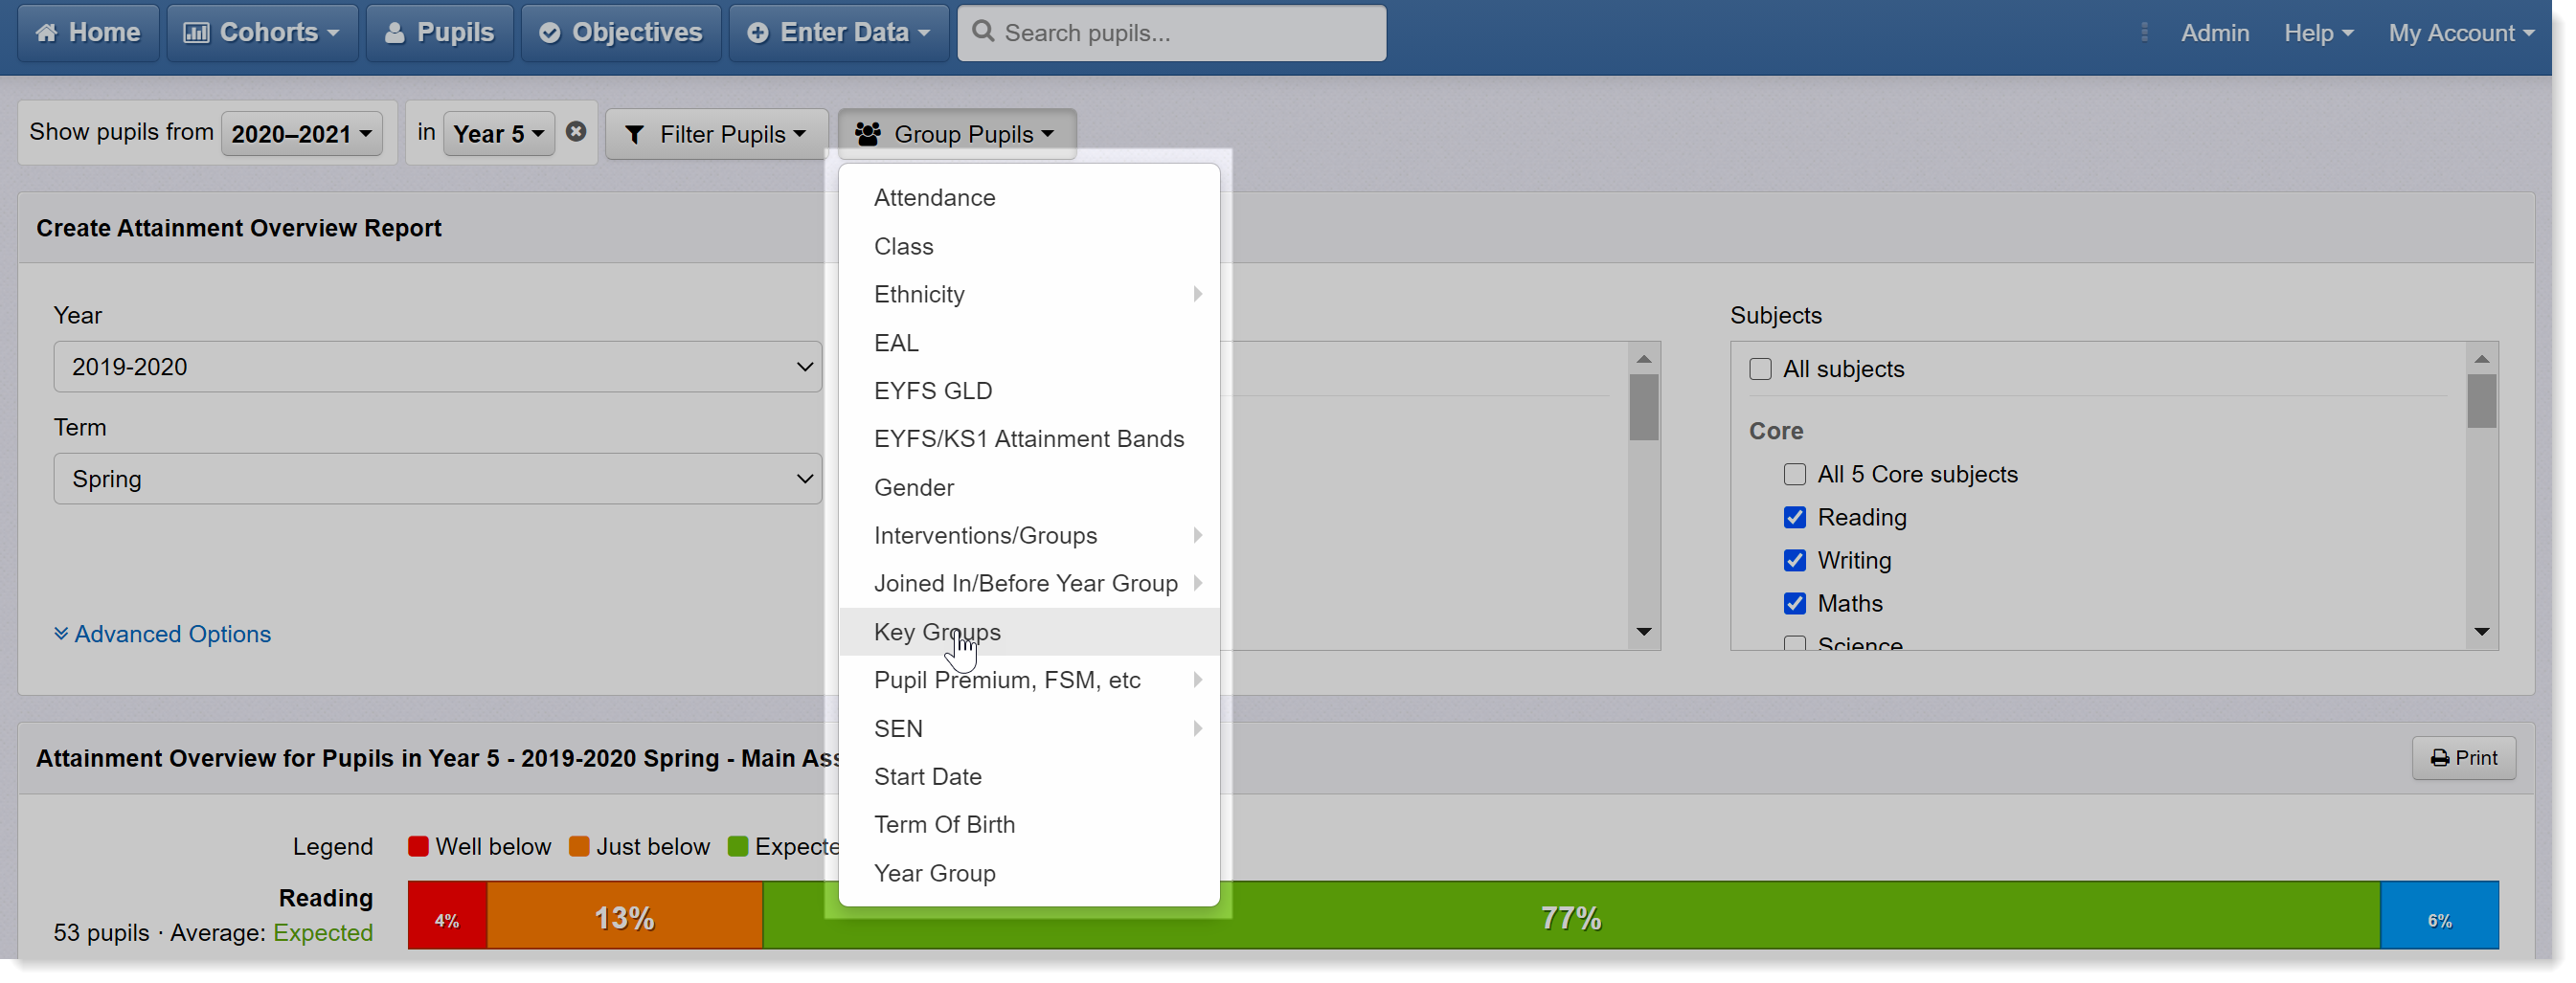Click the Just below orange legend swatch
This screenshot has height=983, width=2576.
[x=579, y=847]
